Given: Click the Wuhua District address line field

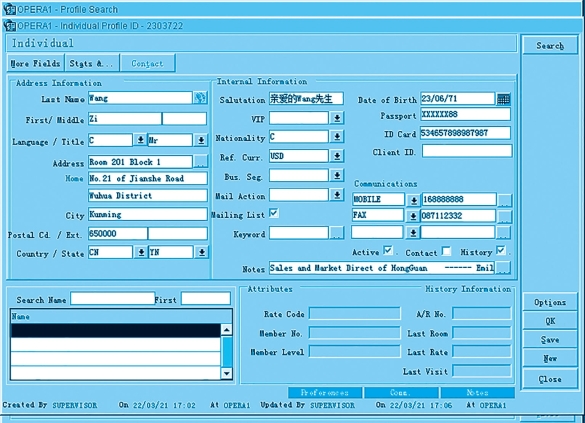Looking at the screenshot, I should (x=148, y=195).
